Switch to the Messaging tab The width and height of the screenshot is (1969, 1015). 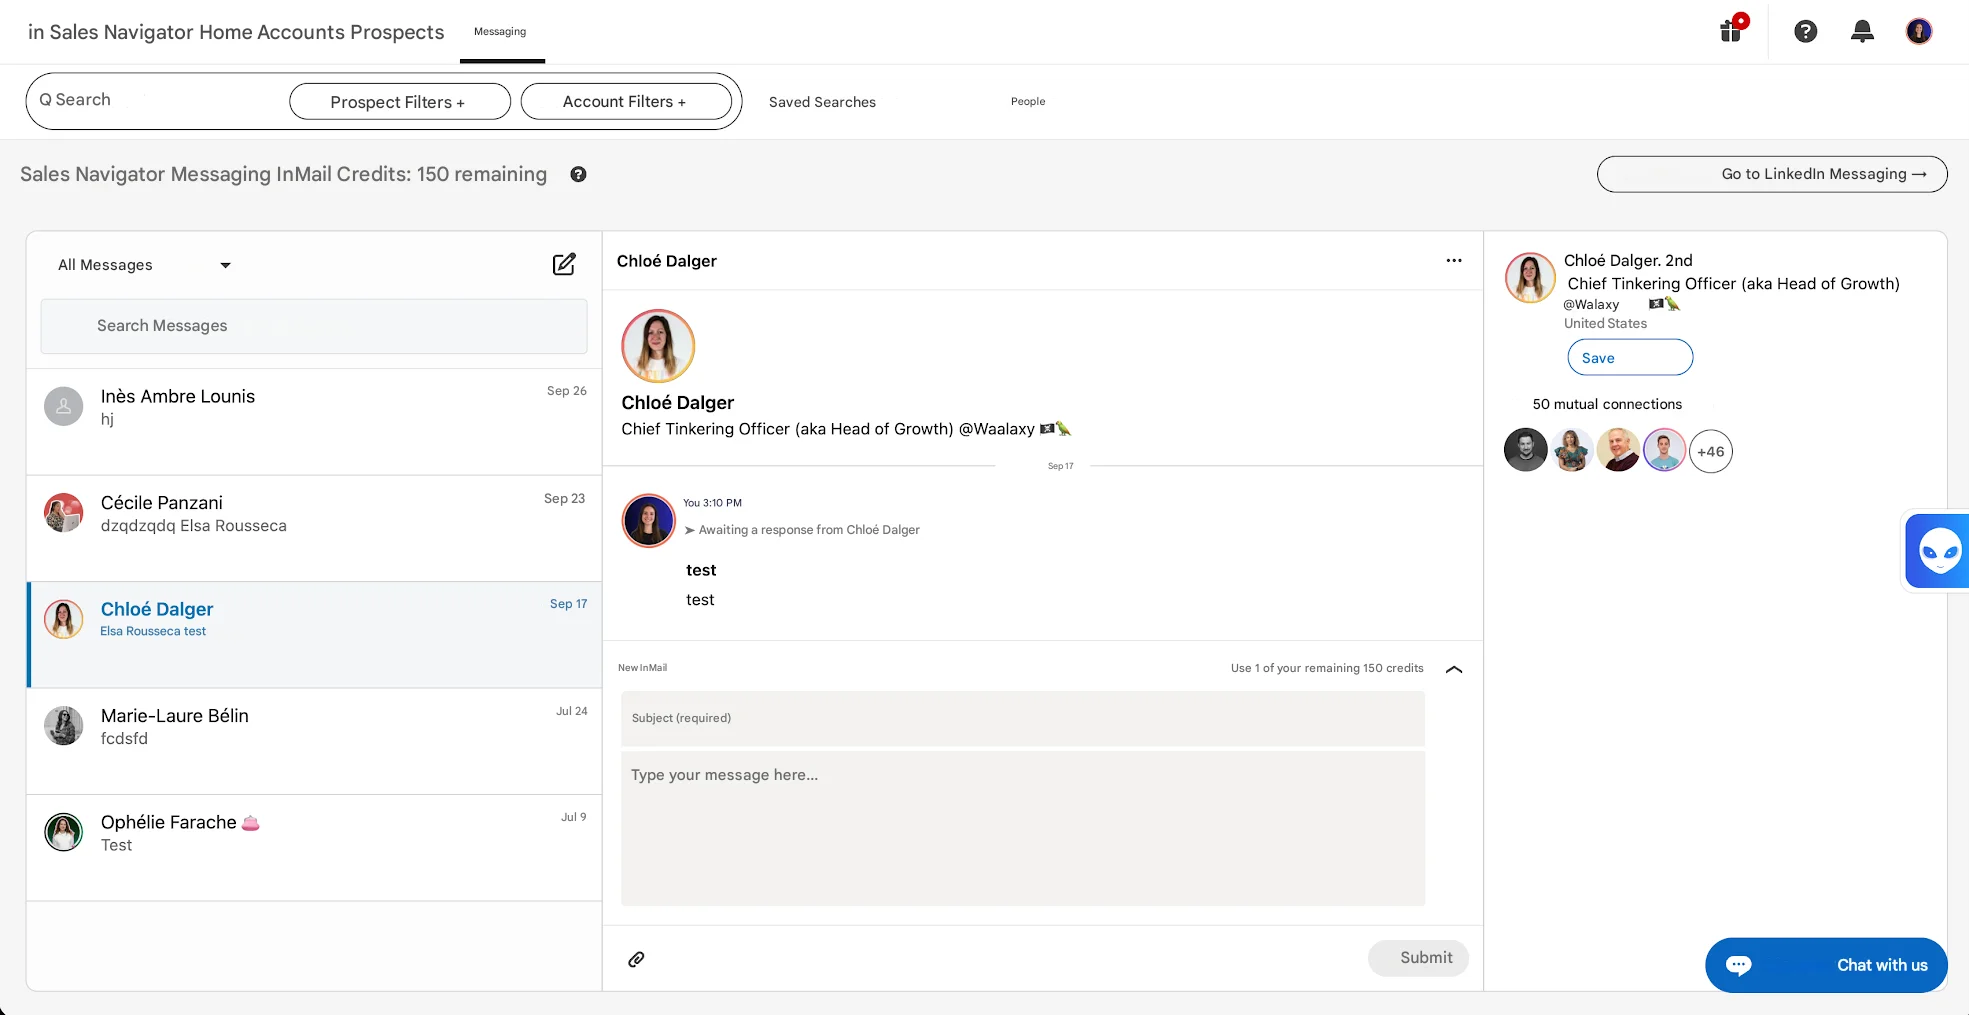[500, 32]
